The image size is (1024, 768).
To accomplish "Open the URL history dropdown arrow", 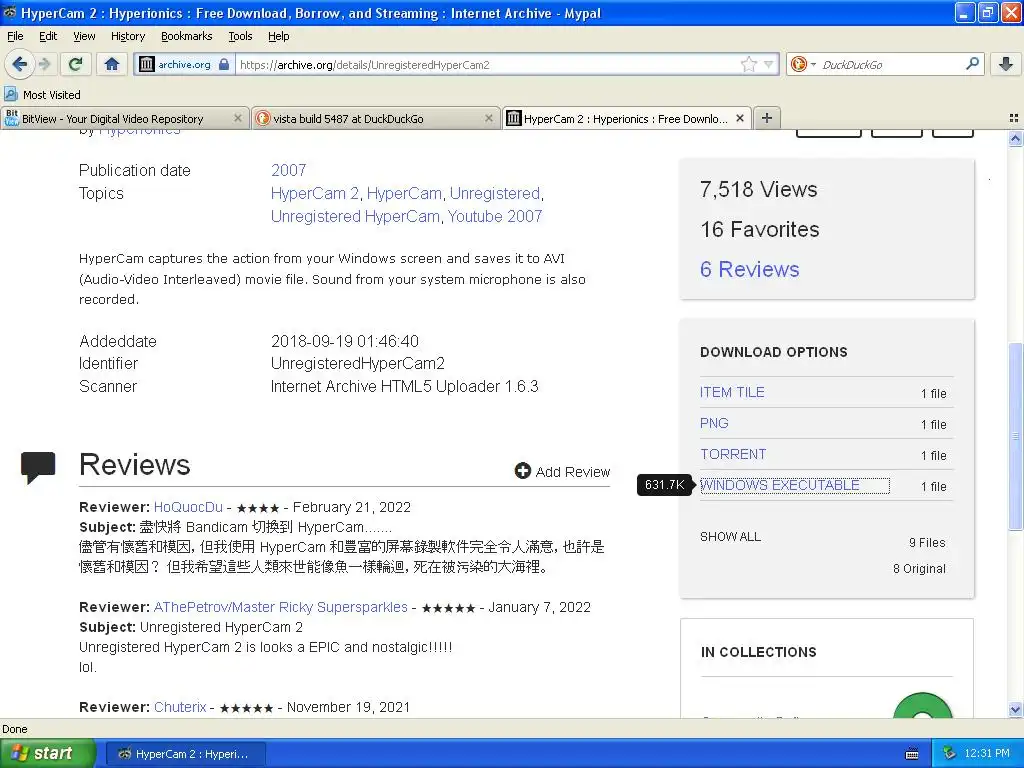I will [x=769, y=64].
